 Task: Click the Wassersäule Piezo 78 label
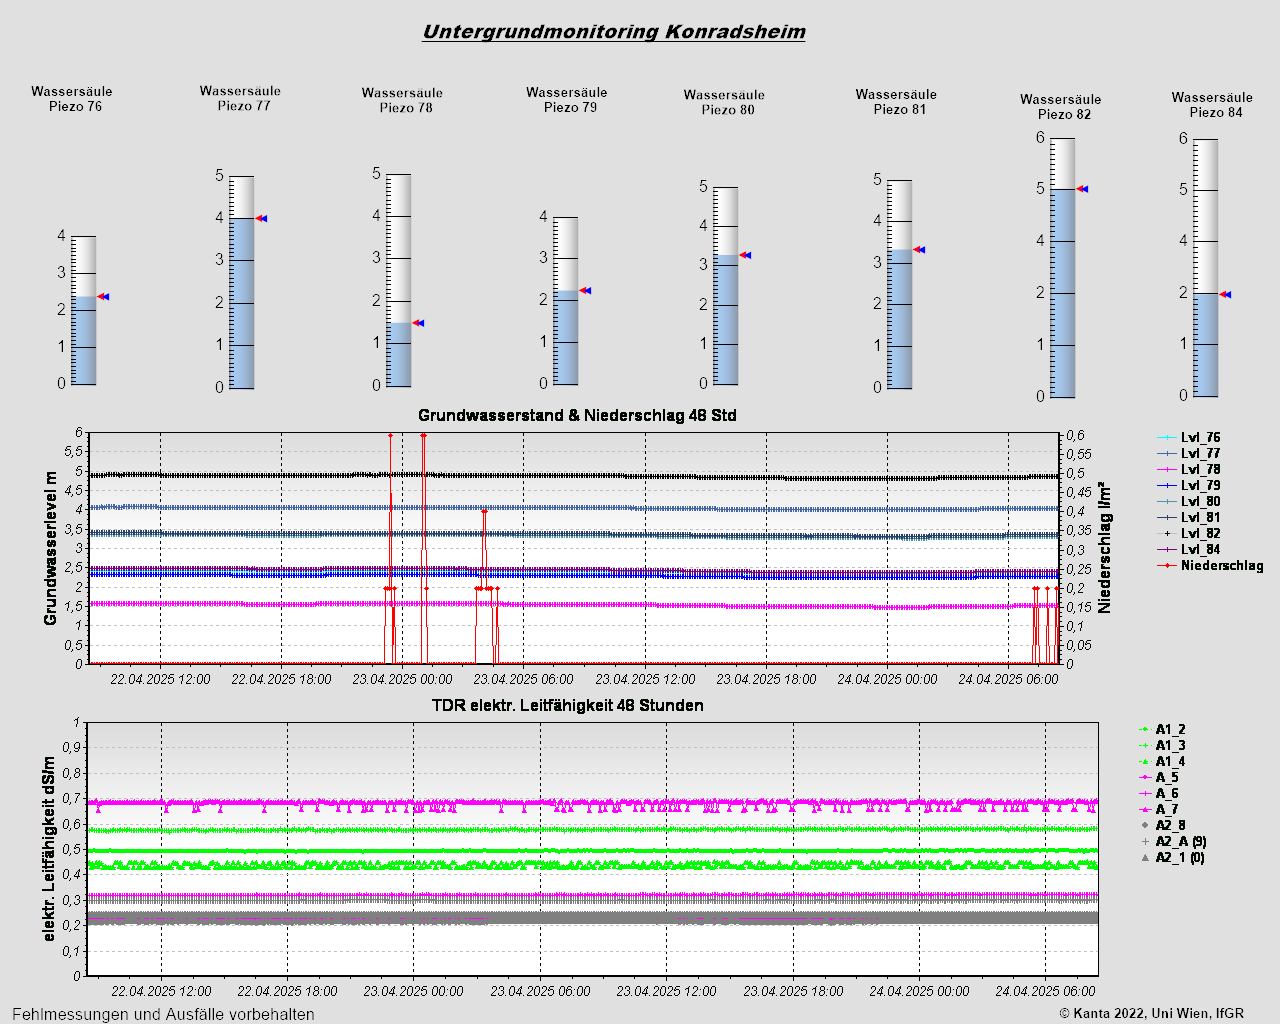(403, 100)
